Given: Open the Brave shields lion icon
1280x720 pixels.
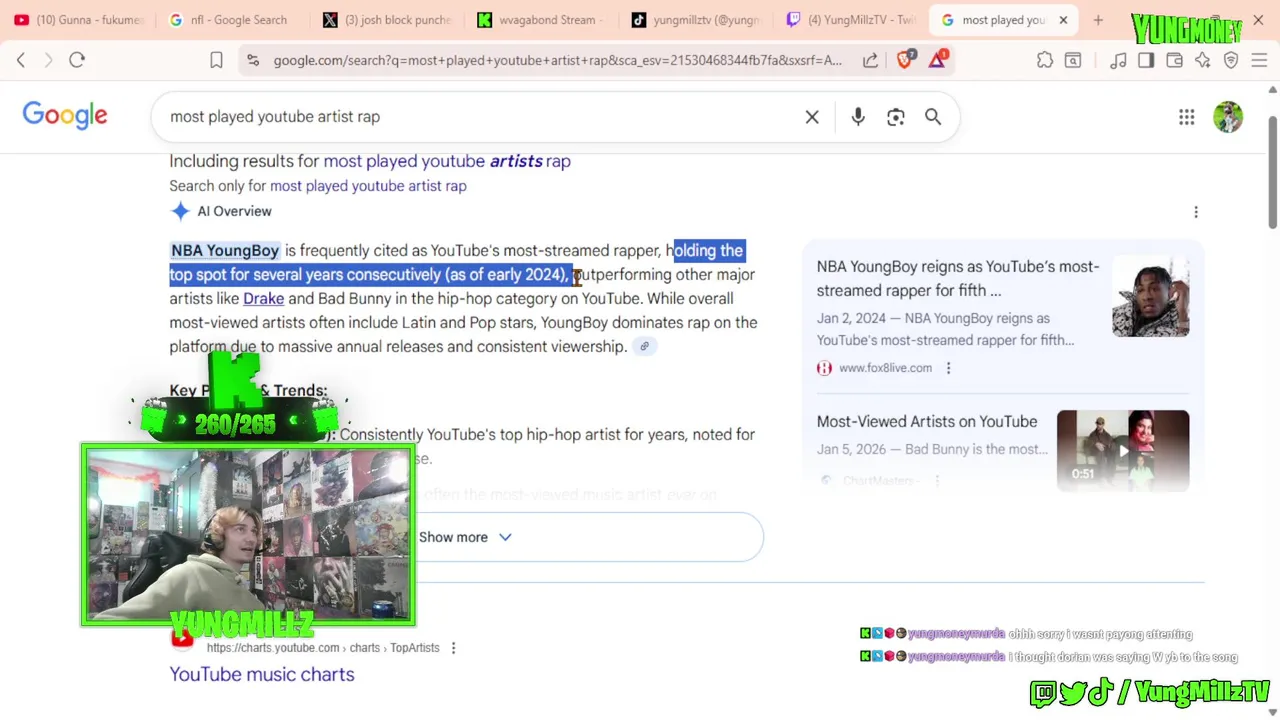Looking at the screenshot, I should (x=905, y=60).
